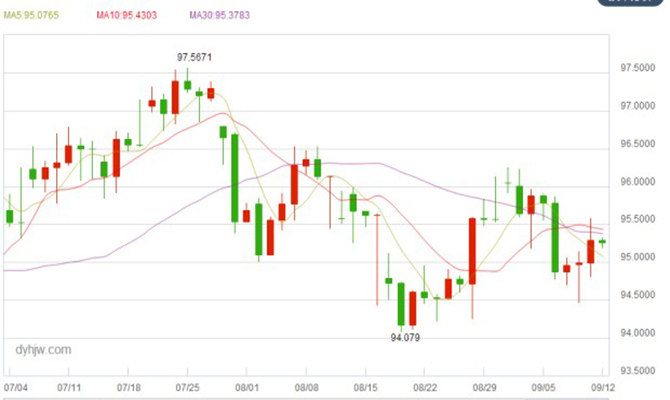Click the 95.0000 price axis label
Image resolution: width=670 pixels, height=400 pixels.
click(638, 257)
